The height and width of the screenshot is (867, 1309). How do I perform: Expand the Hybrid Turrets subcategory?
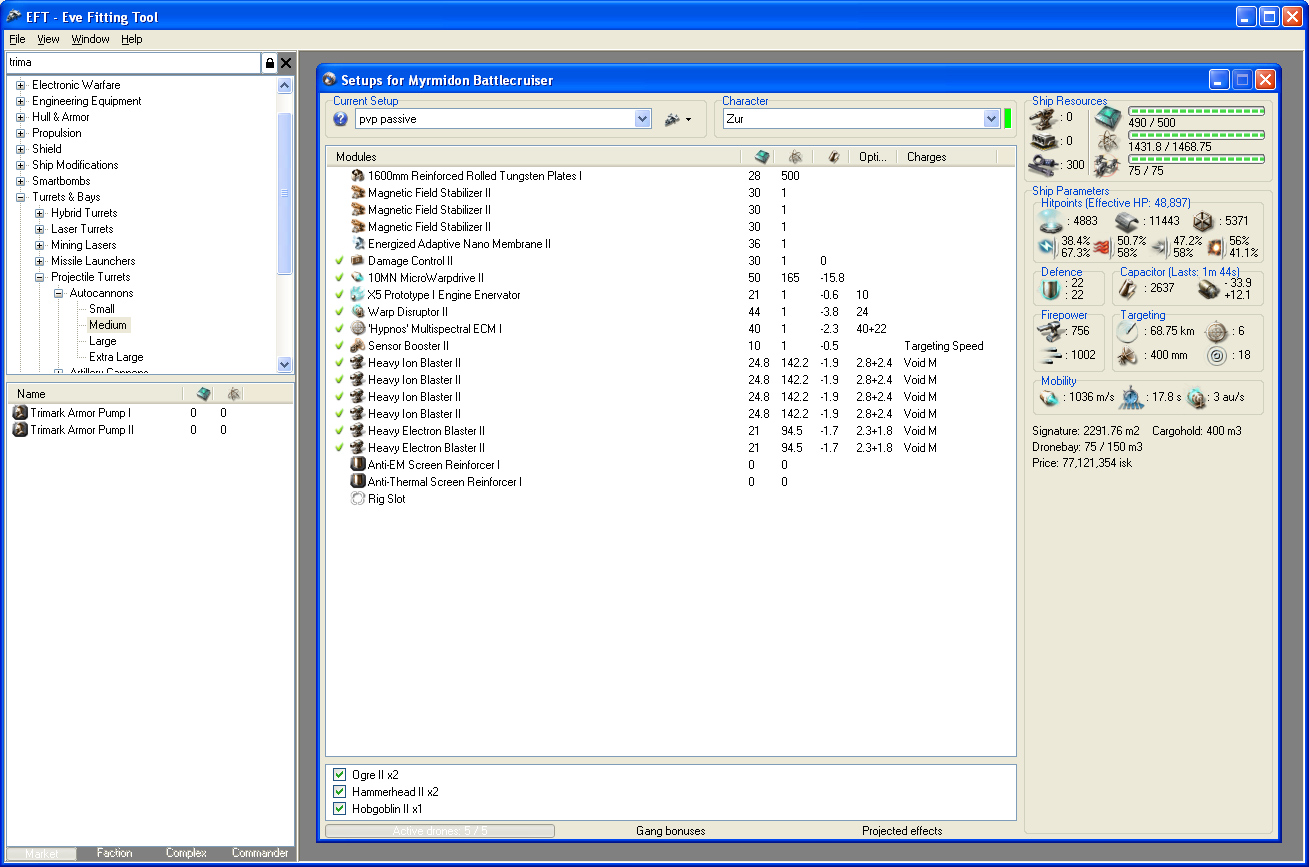click(x=39, y=213)
